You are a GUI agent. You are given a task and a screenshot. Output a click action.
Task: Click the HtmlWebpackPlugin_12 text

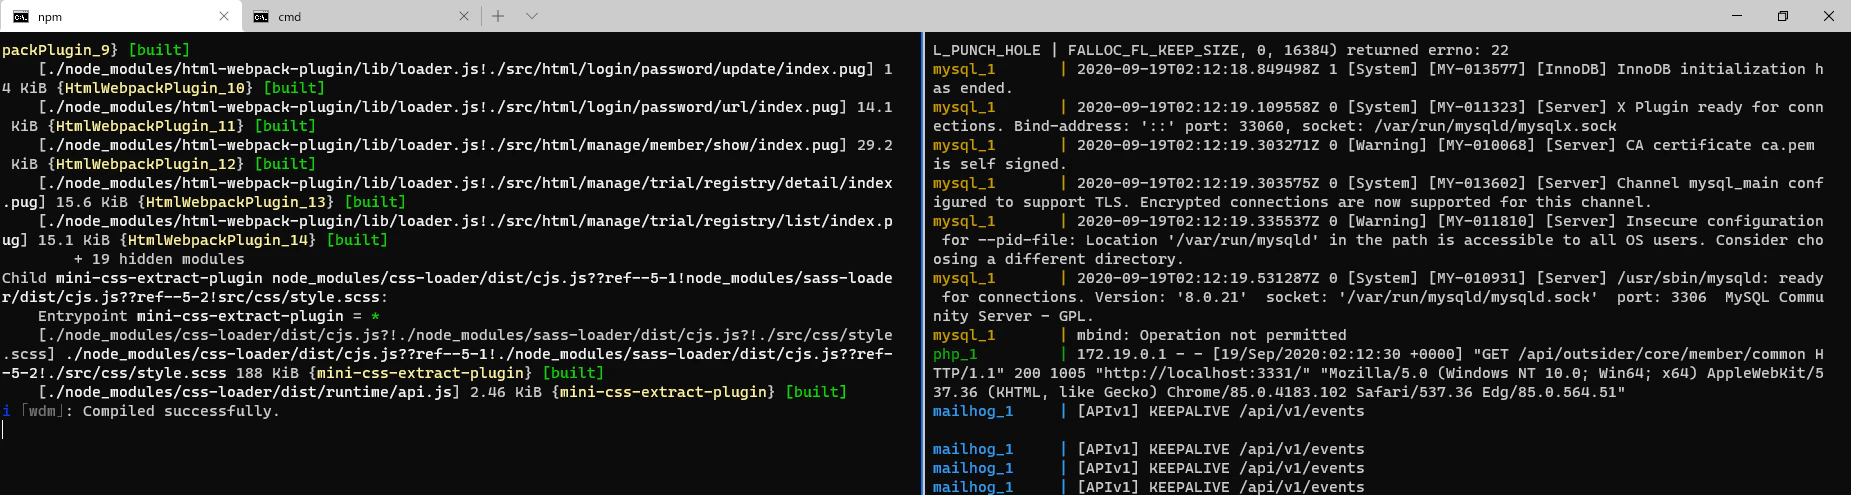[x=146, y=164]
